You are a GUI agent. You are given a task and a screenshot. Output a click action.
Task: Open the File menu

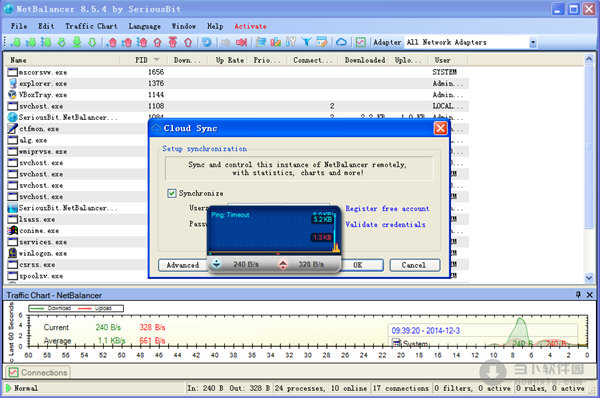click(19, 26)
